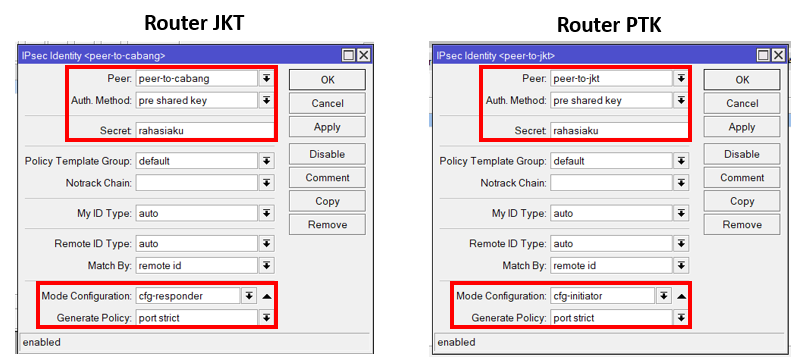The height and width of the screenshot is (362, 797).
Task: Click 'enabled' status text in Router JKT dialog
Action: pos(41,342)
